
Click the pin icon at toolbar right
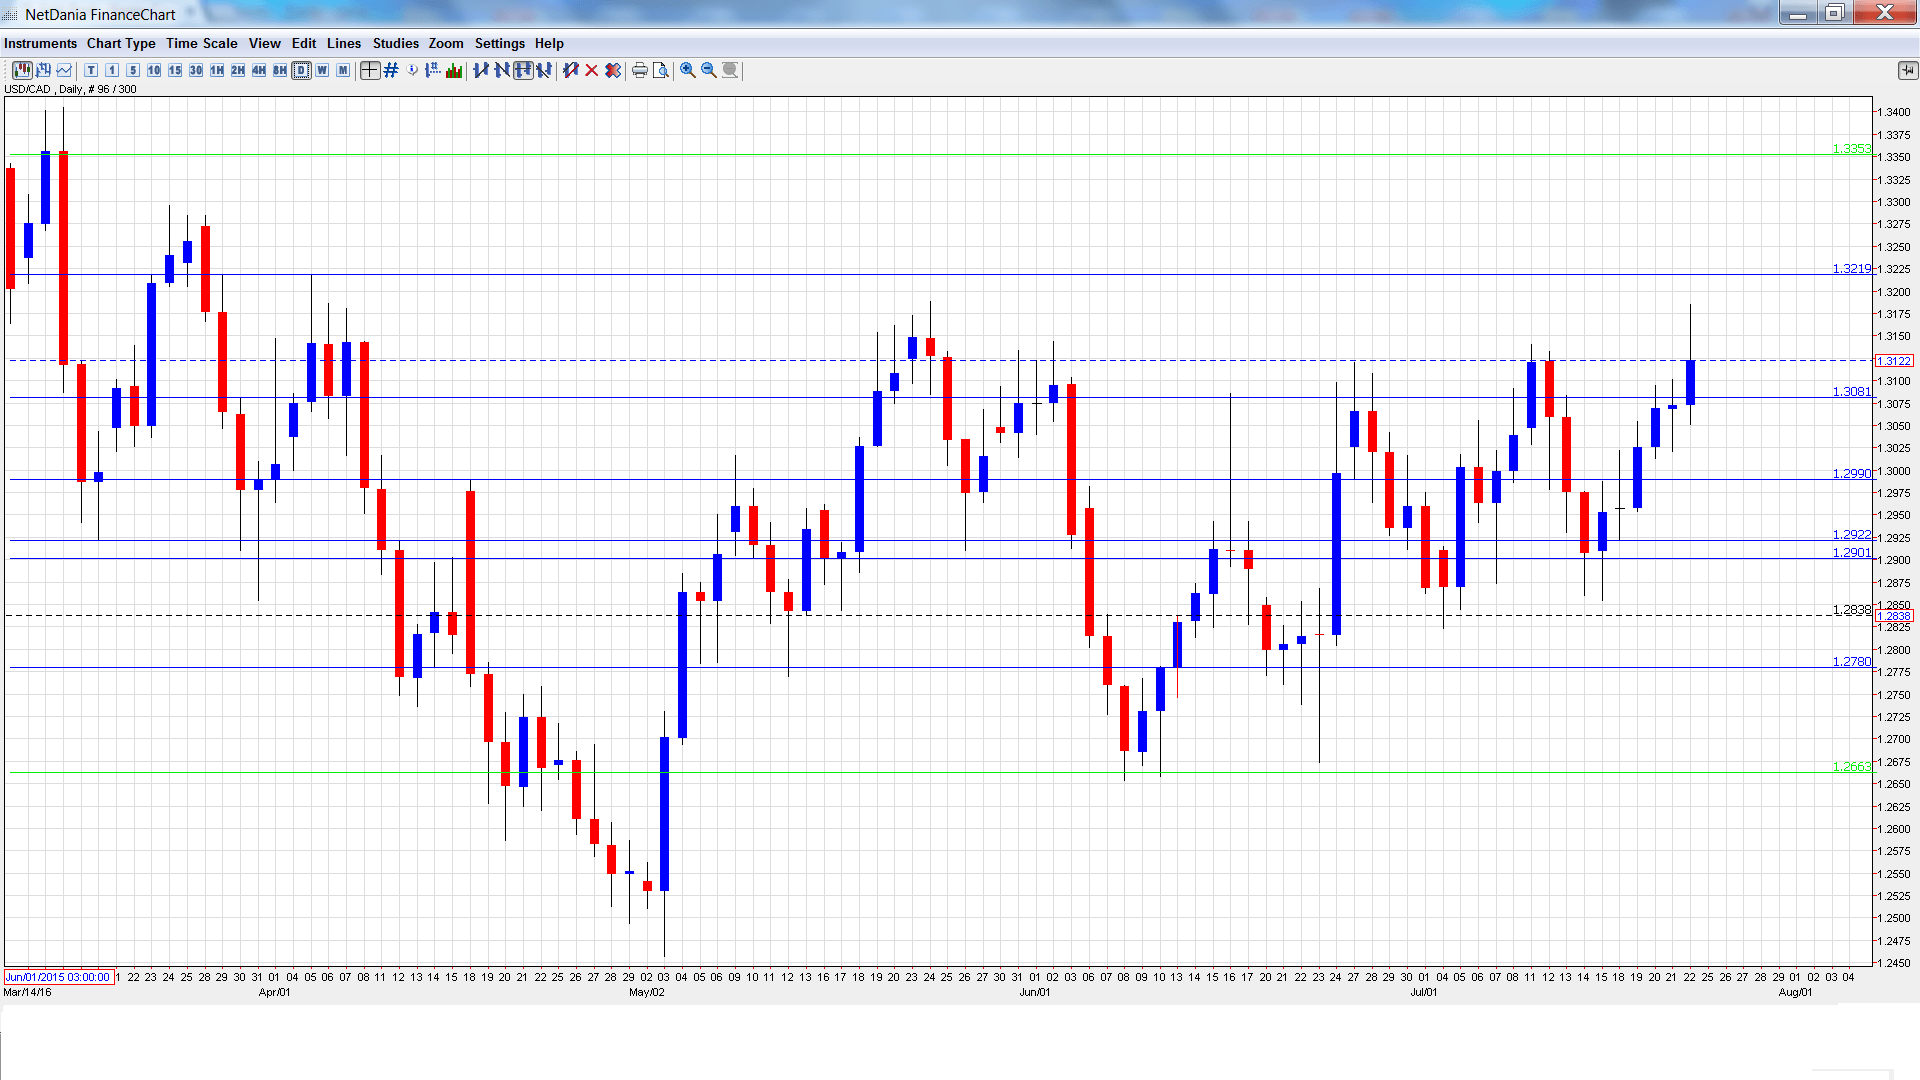tap(1908, 70)
